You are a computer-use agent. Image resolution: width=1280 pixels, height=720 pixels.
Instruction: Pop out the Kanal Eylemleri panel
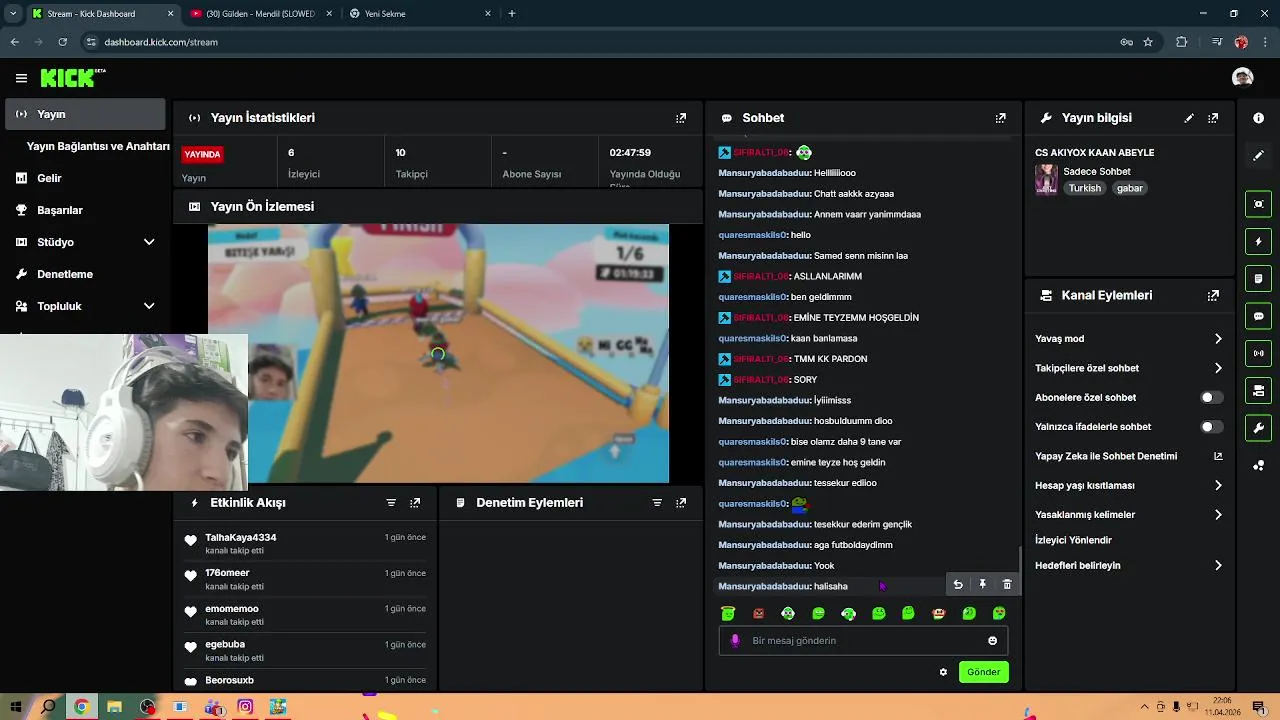pos(1213,296)
